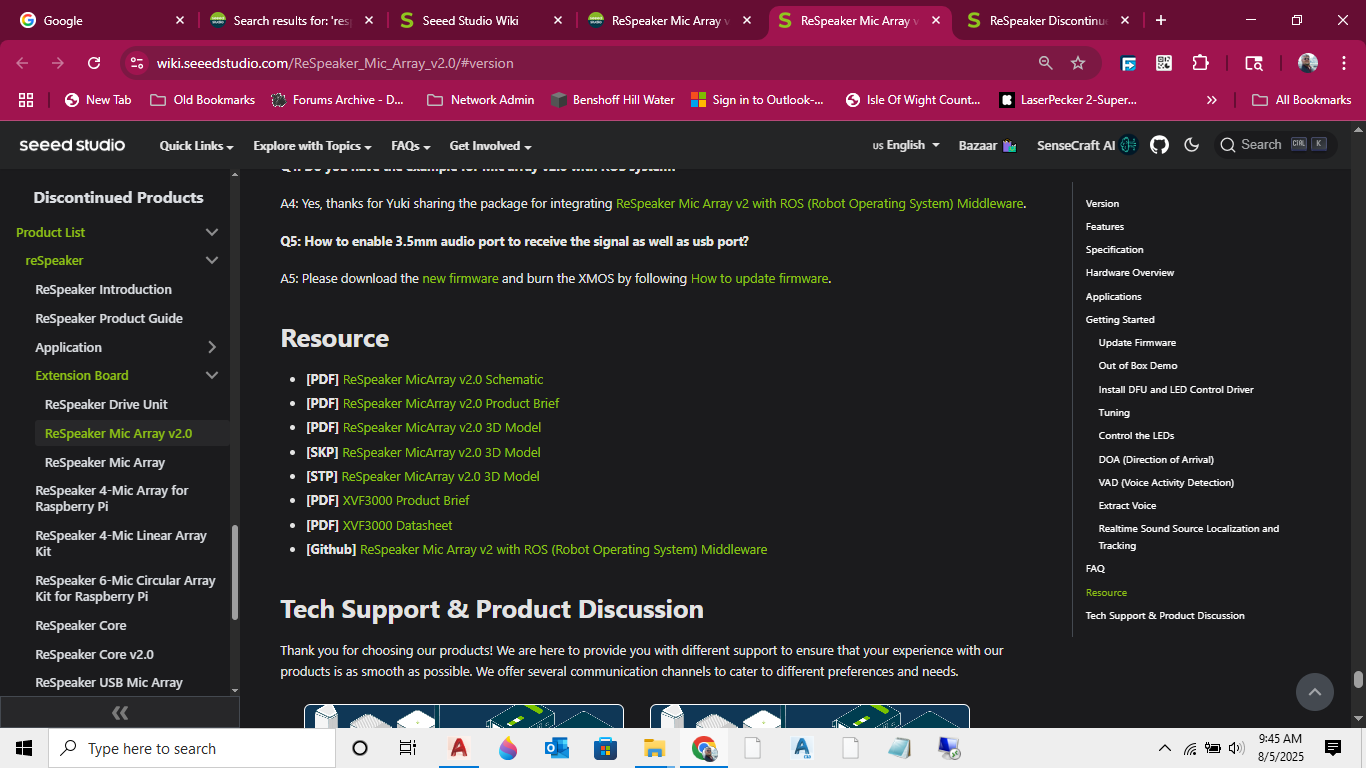Expand the Application sidebar item
The image size is (1366, 768).
click(x=211, y=347)
